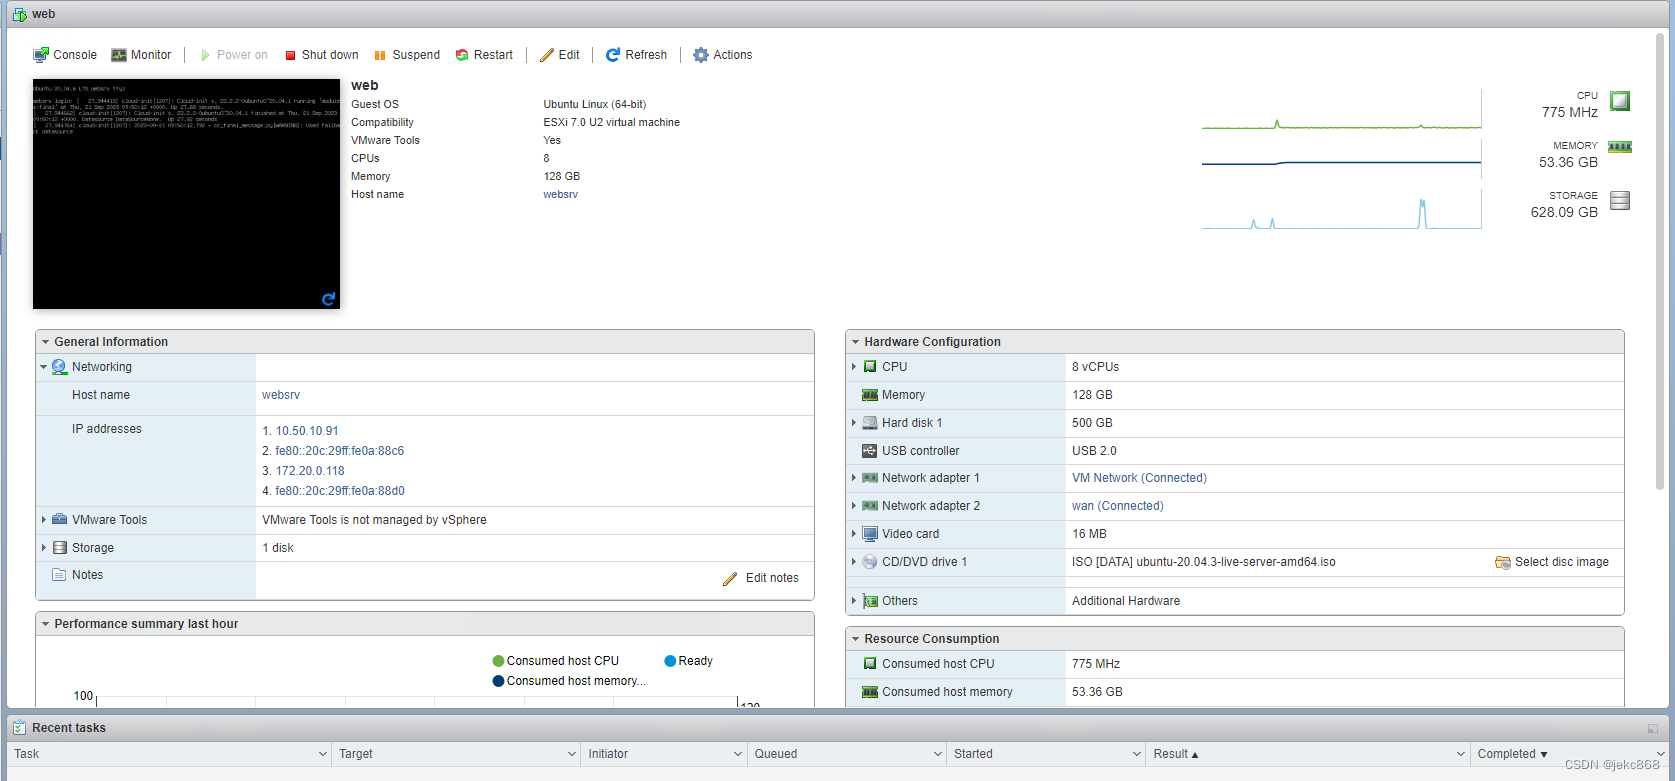Viewport: 1675px width, 781px height.
Task: Click the Storage row icon
Action: (60, 548)
